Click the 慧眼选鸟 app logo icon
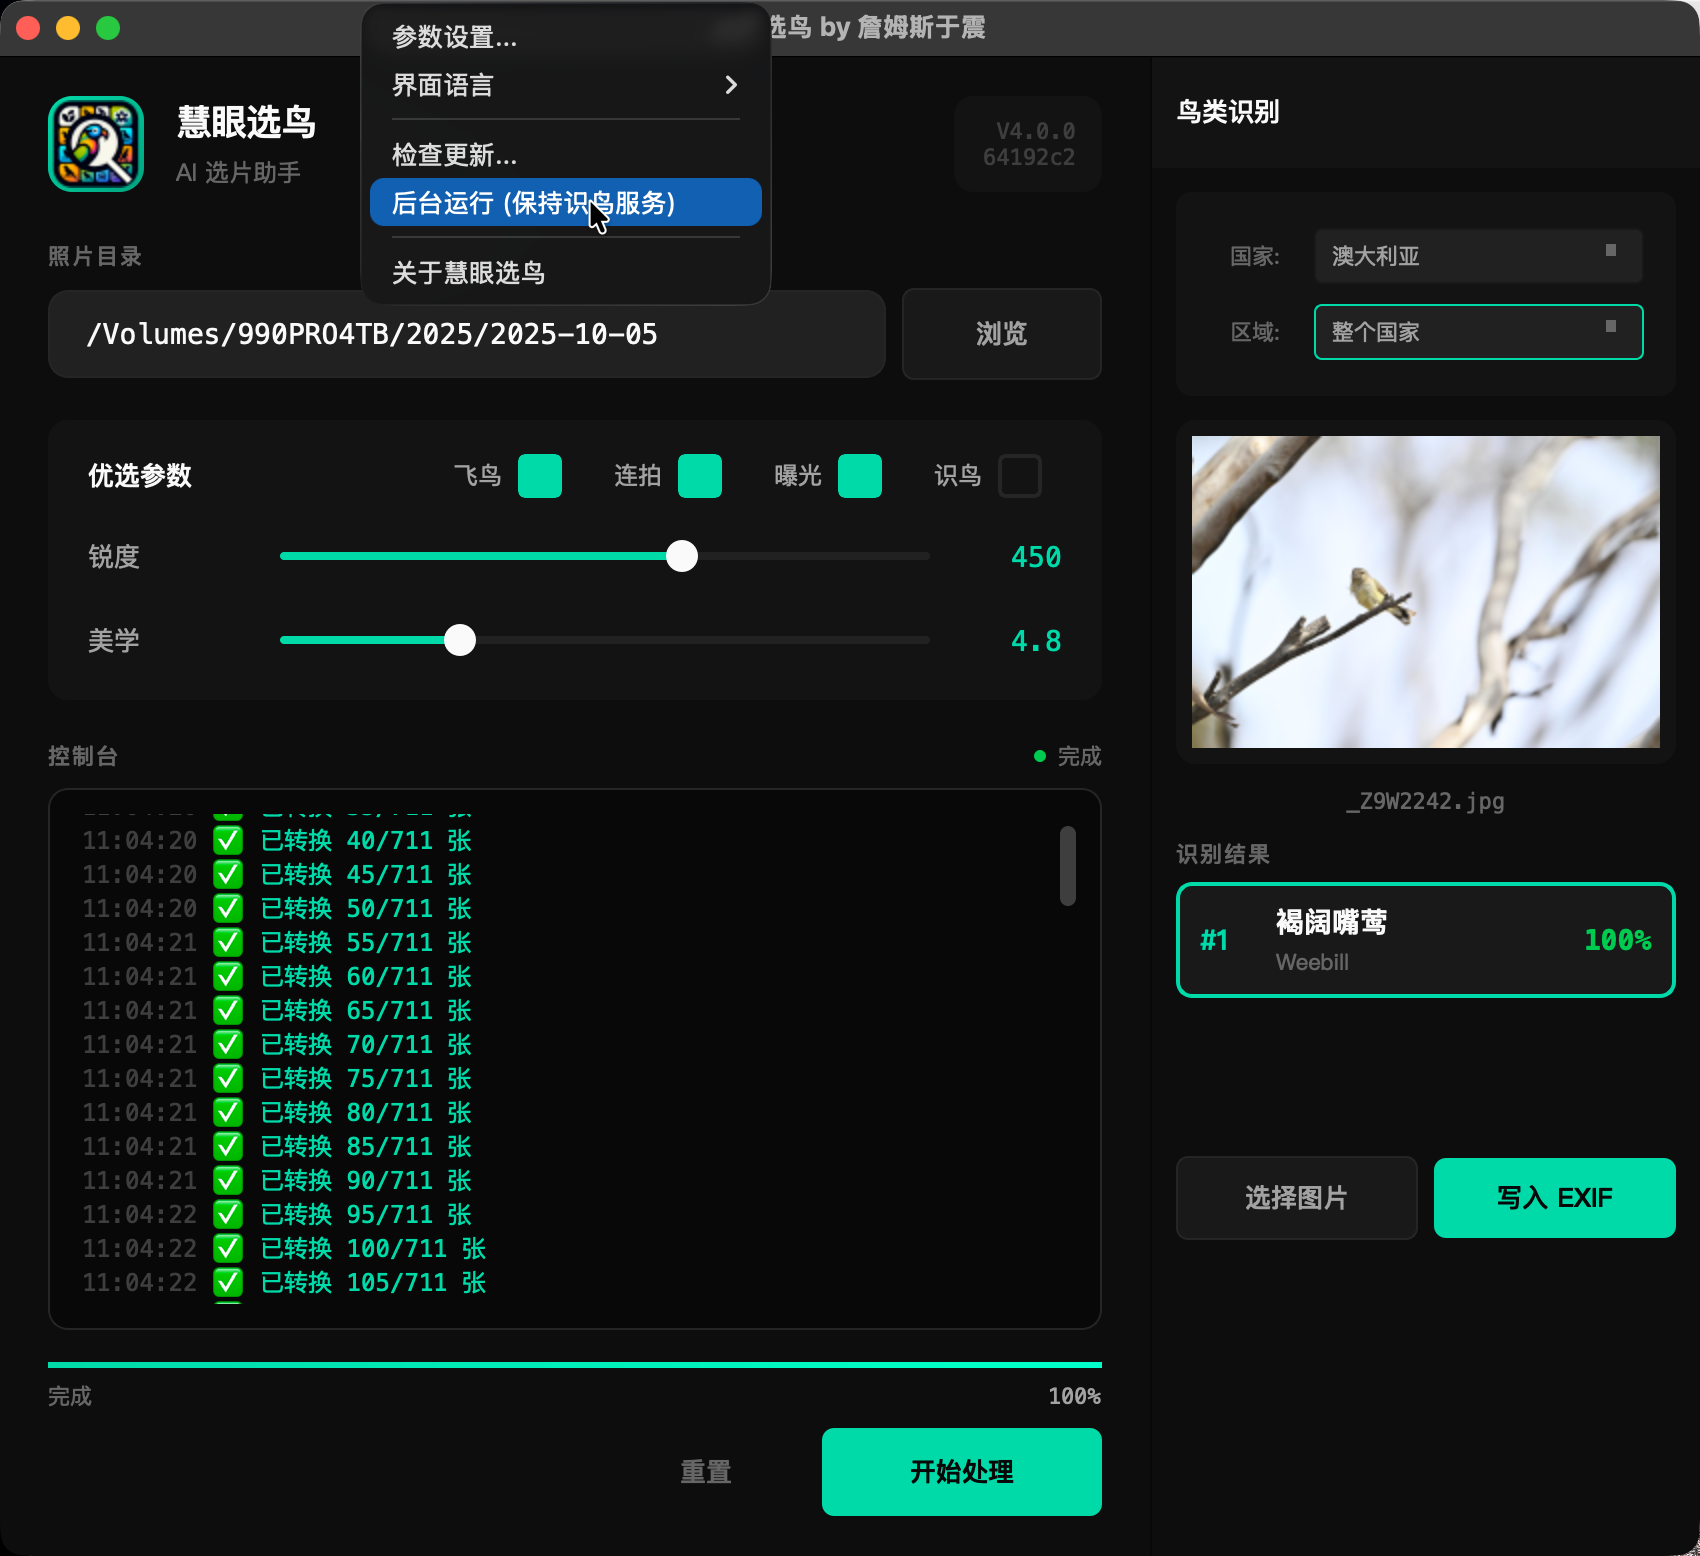The width and height of the screenshot is (1700, 1556). [95, 143]
